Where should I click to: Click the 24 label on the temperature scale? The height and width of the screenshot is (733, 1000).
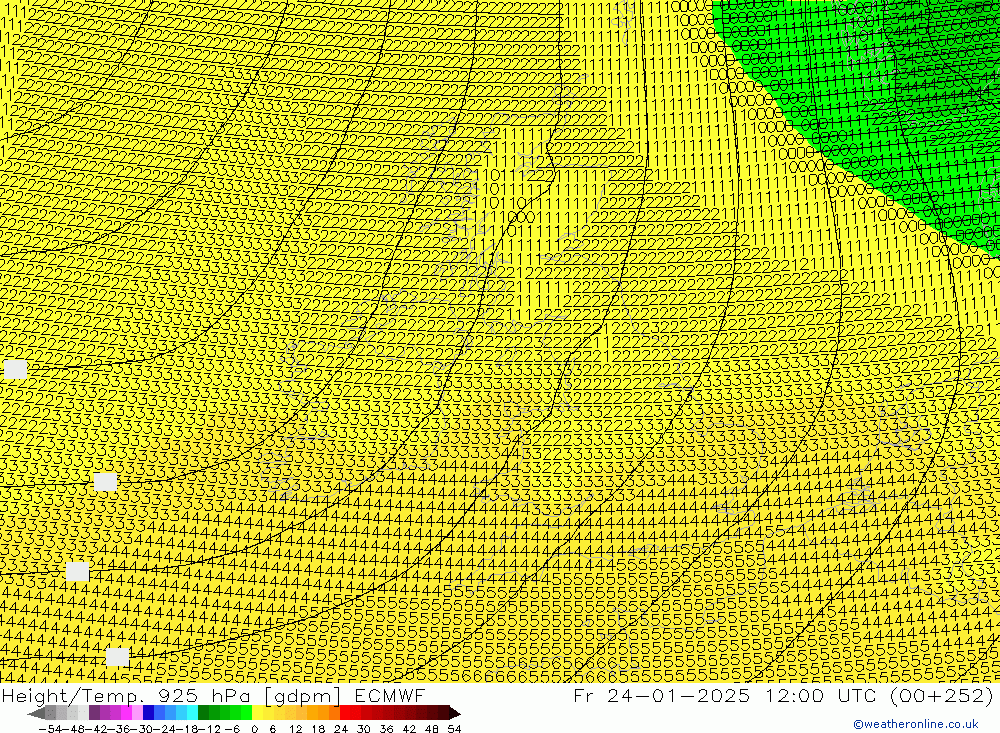point(341,729)
